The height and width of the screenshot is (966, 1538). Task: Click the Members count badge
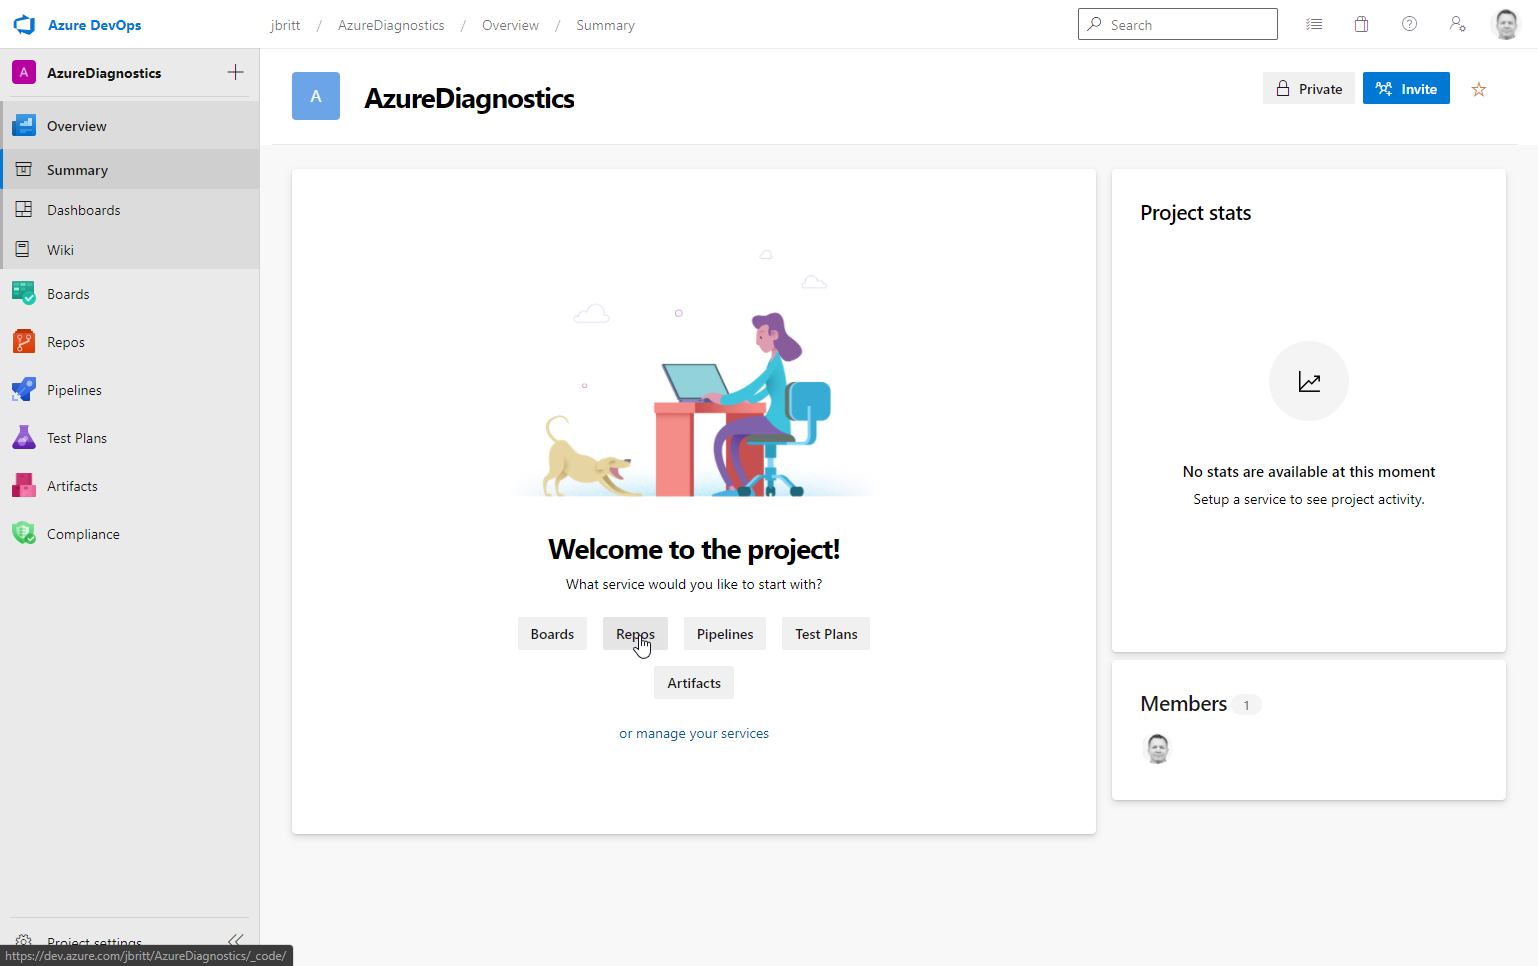tap(1246, 705)
